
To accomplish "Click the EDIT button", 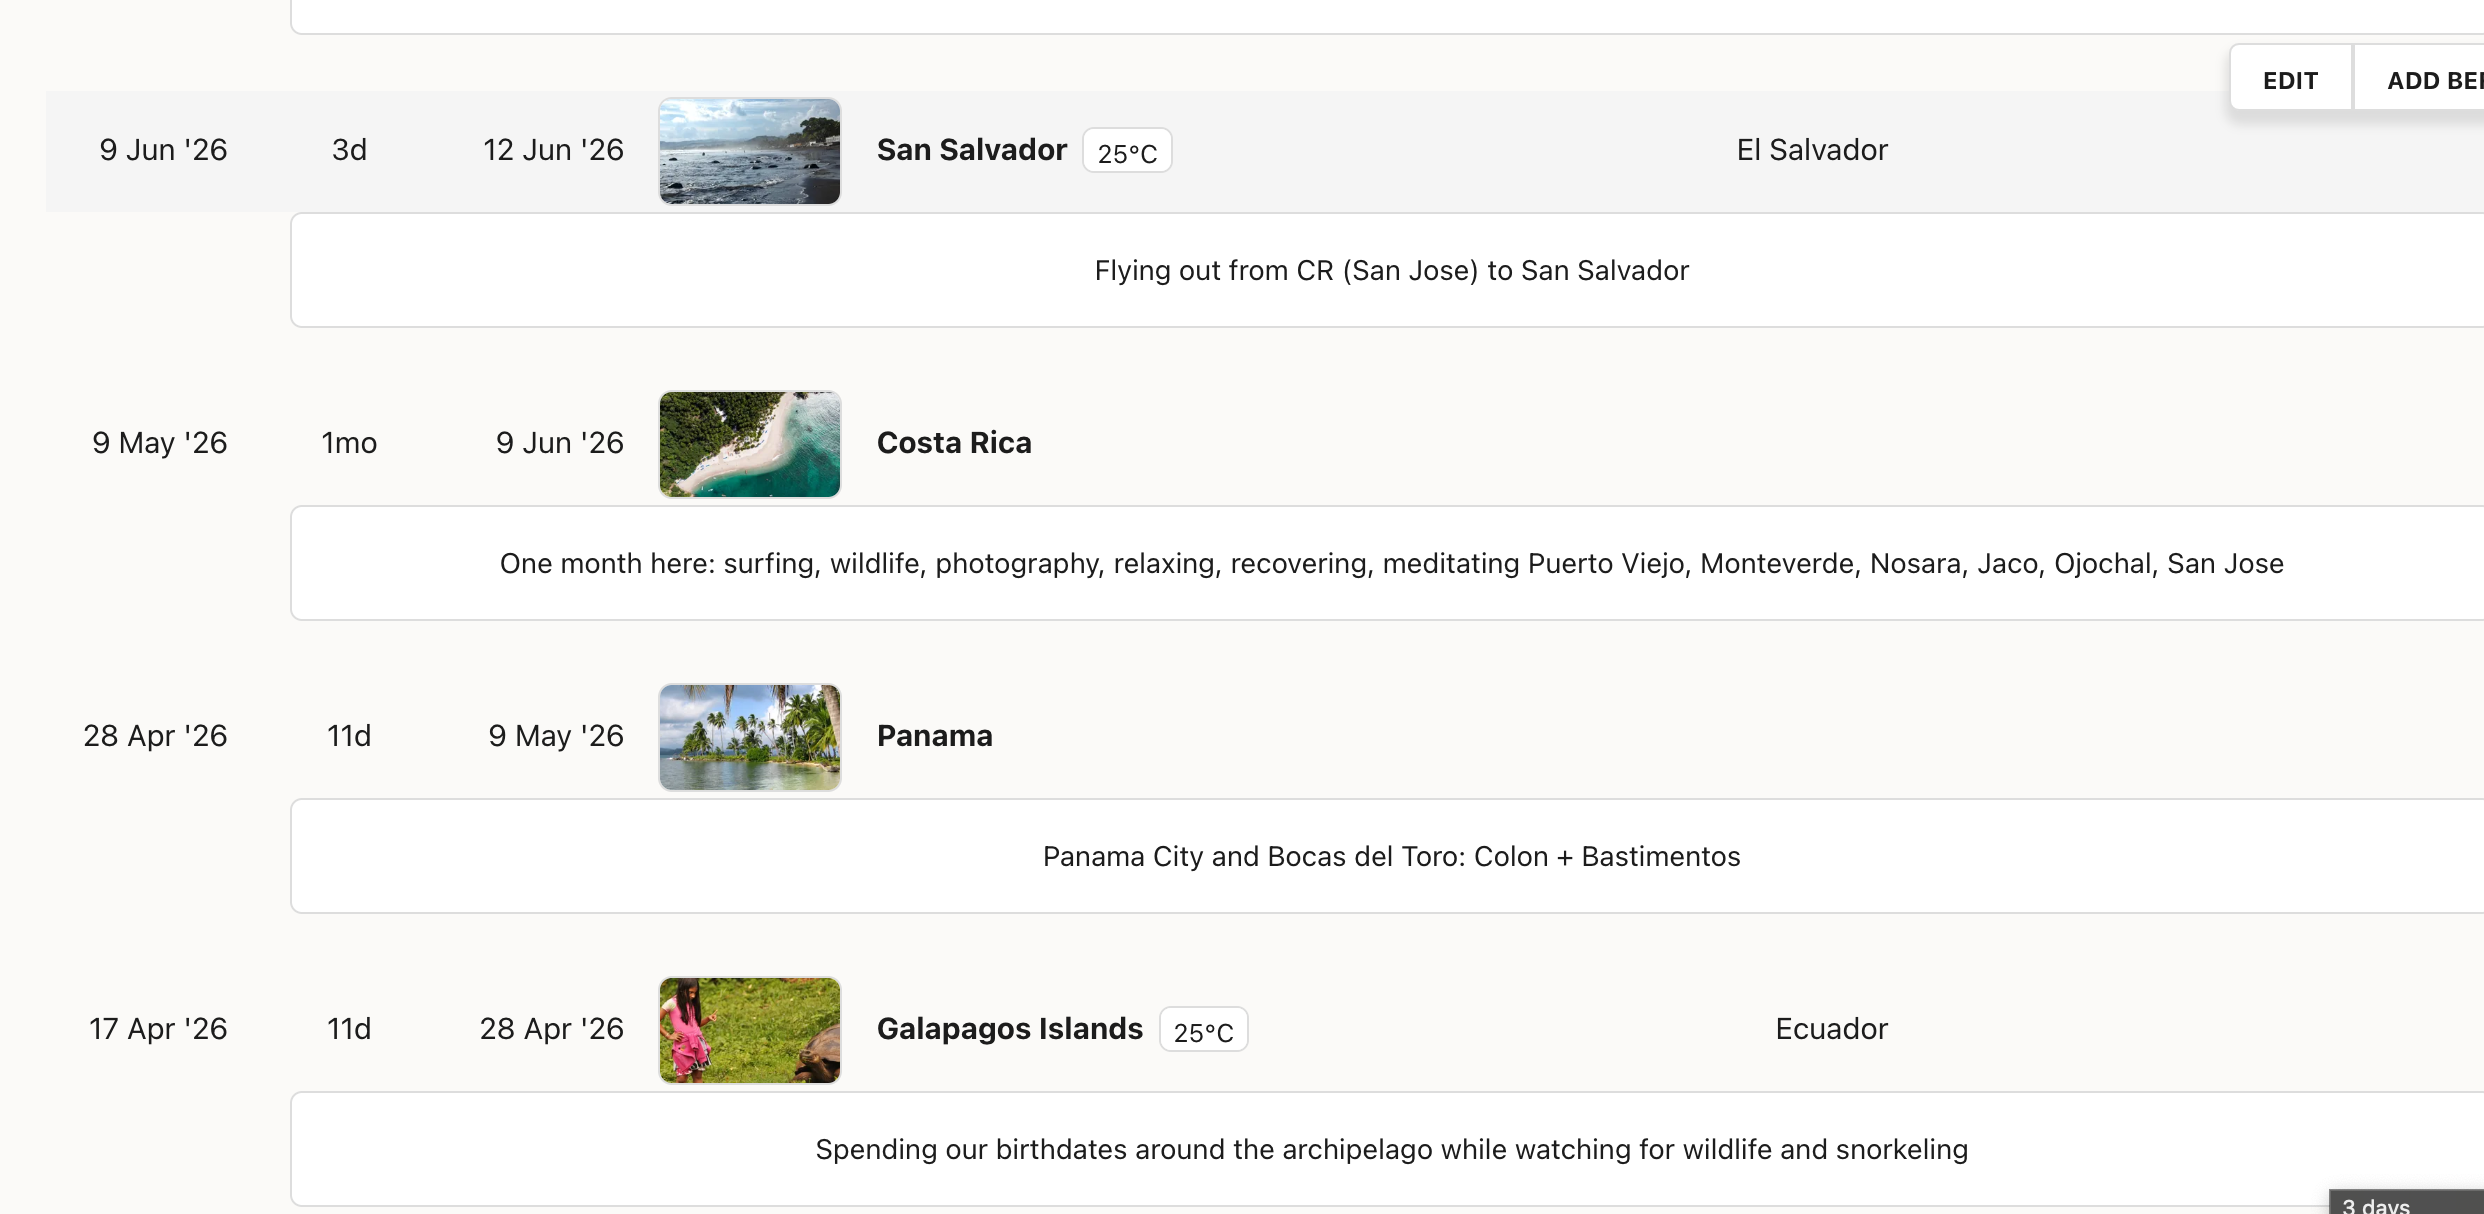I will [2290, 80].
